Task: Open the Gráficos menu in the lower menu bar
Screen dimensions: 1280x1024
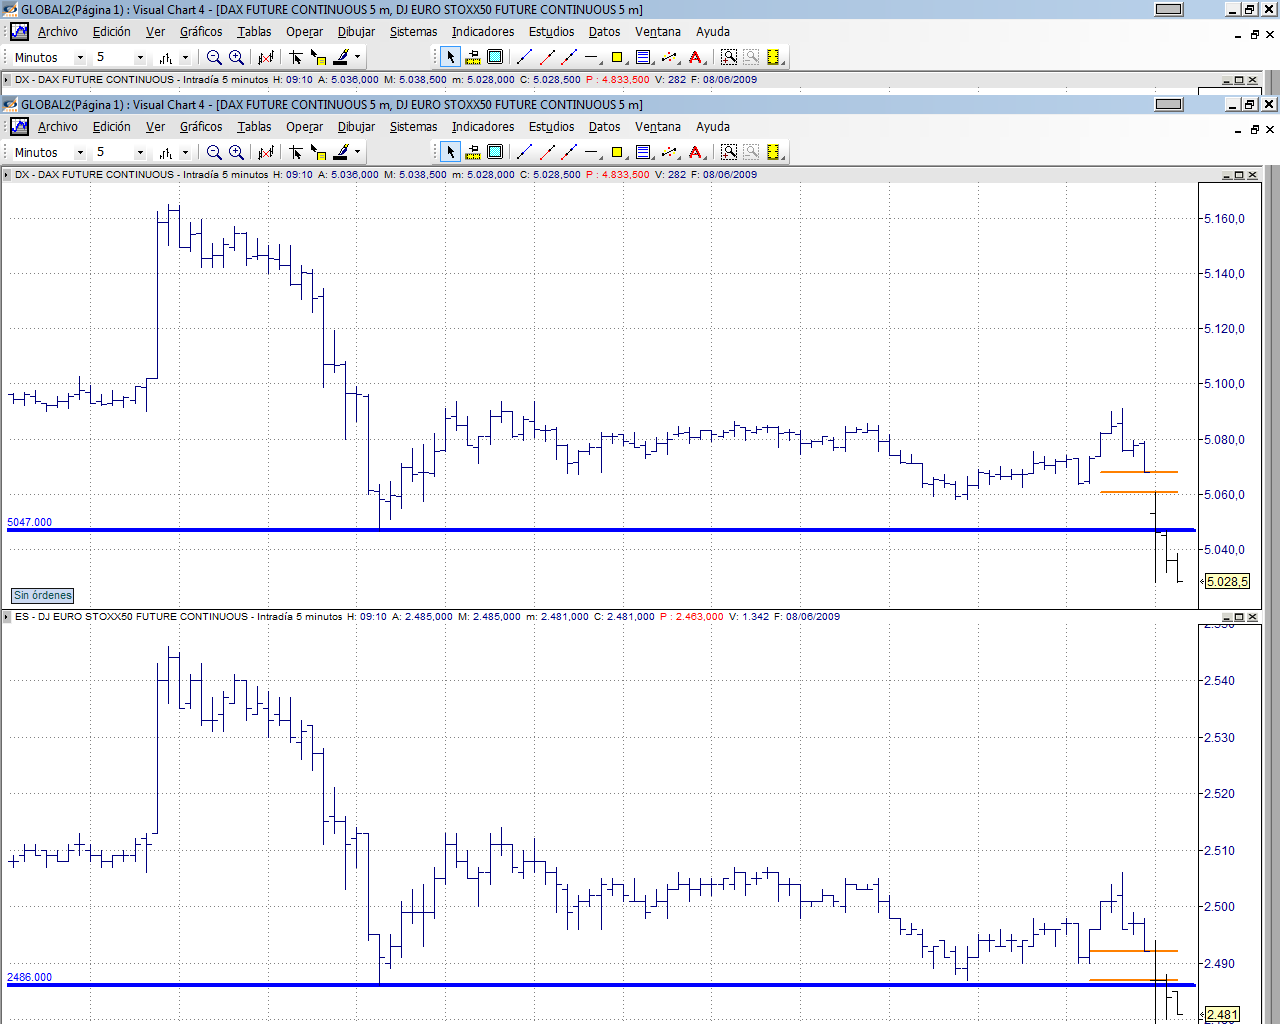Action: point(201,127)
